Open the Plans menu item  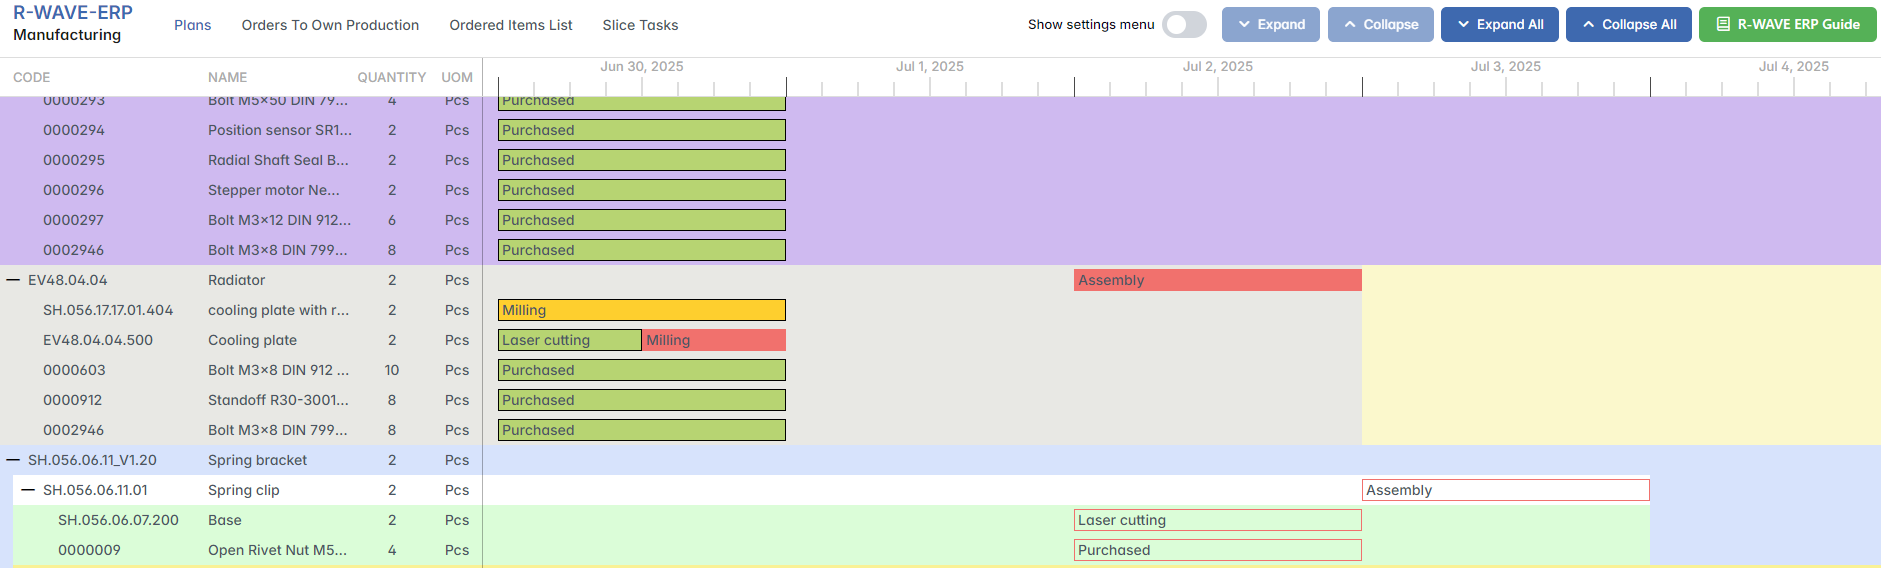192,25
